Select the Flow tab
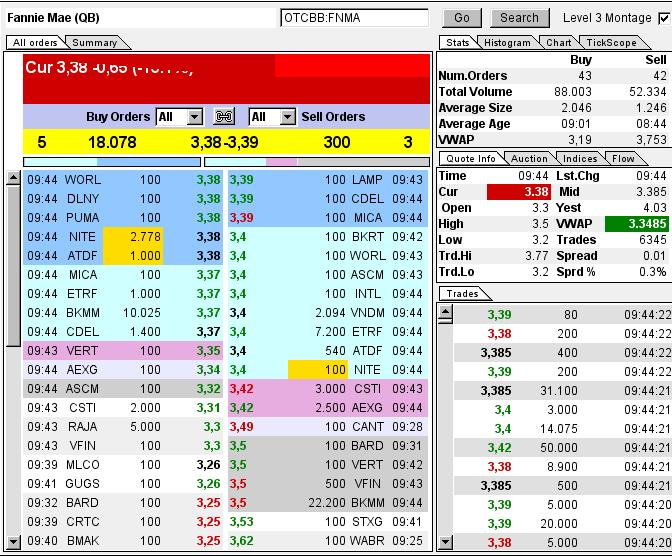This screenshot has width=672, height=556. point(624,159)
